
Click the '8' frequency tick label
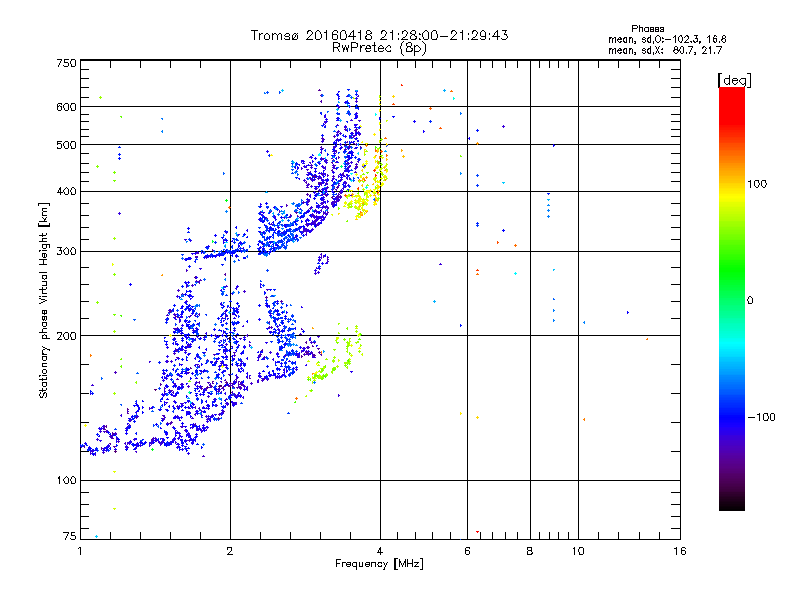(x=530, y=551)
